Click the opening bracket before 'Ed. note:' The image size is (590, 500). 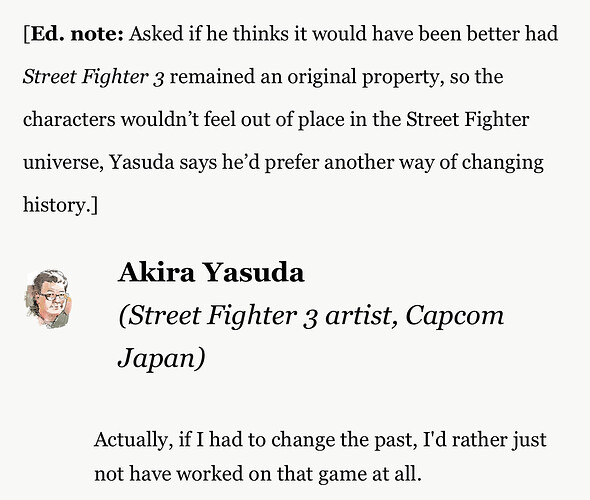[26, 35]
